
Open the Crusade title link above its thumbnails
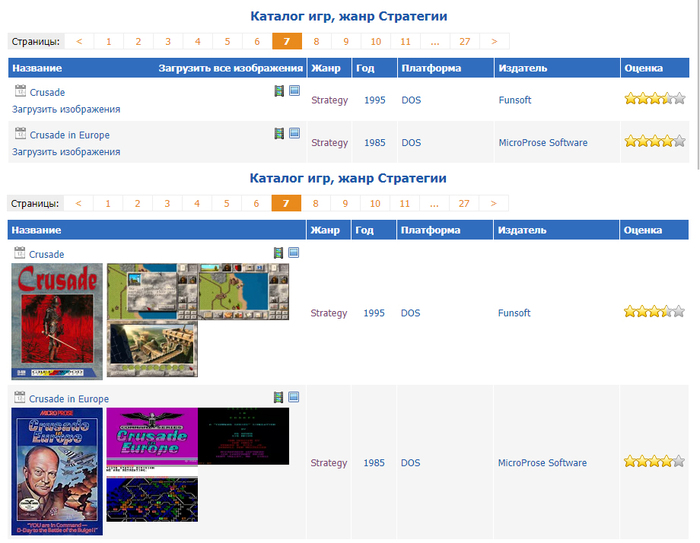coord(46,255)
